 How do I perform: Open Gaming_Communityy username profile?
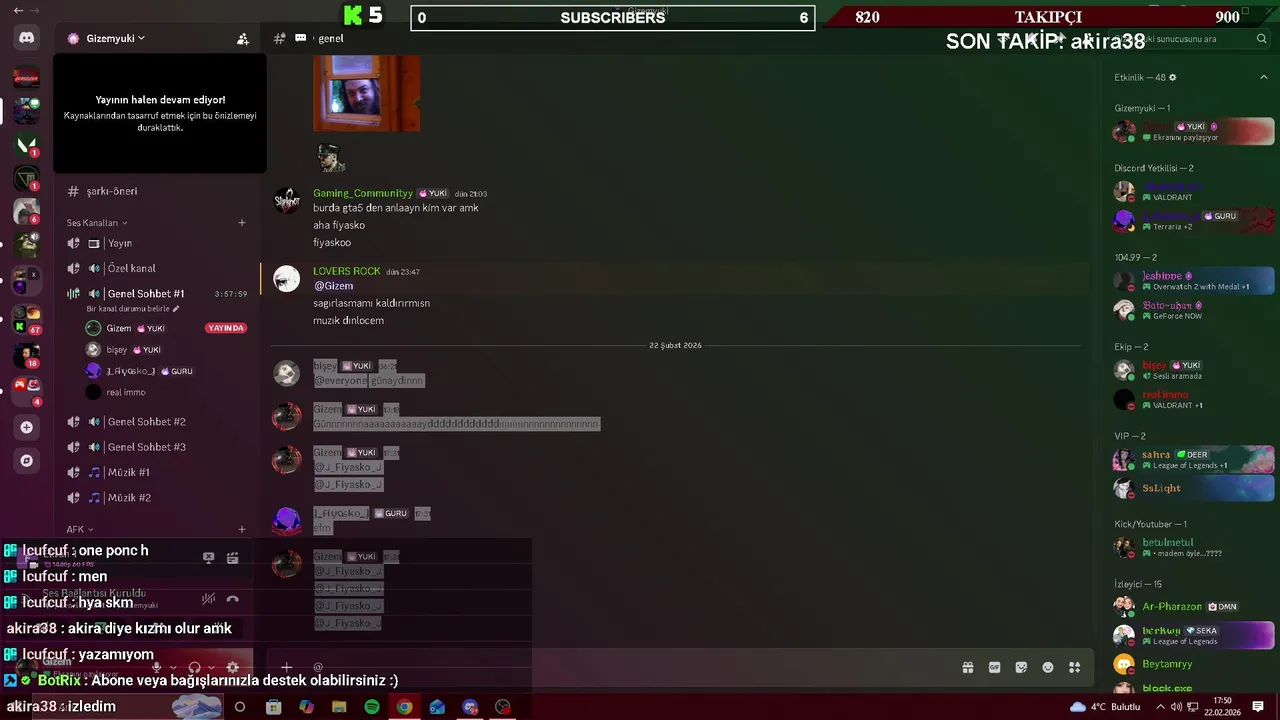click(363, 193)
